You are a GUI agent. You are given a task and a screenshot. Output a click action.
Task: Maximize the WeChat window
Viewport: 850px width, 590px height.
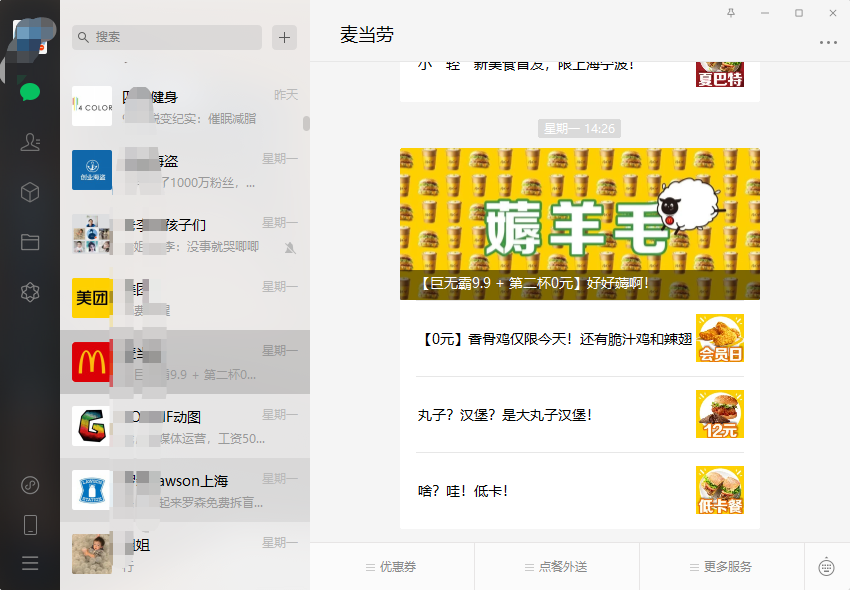click(799, 13)
